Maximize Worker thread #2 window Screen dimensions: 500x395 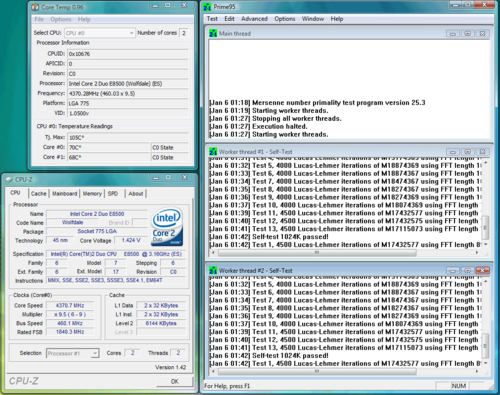point(468,270)
